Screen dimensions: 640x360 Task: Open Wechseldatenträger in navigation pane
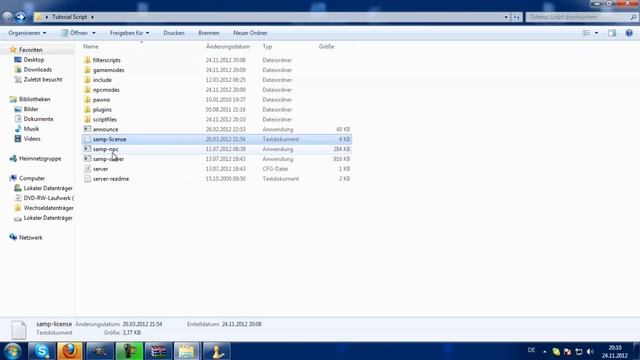click(x=49, y=208)
